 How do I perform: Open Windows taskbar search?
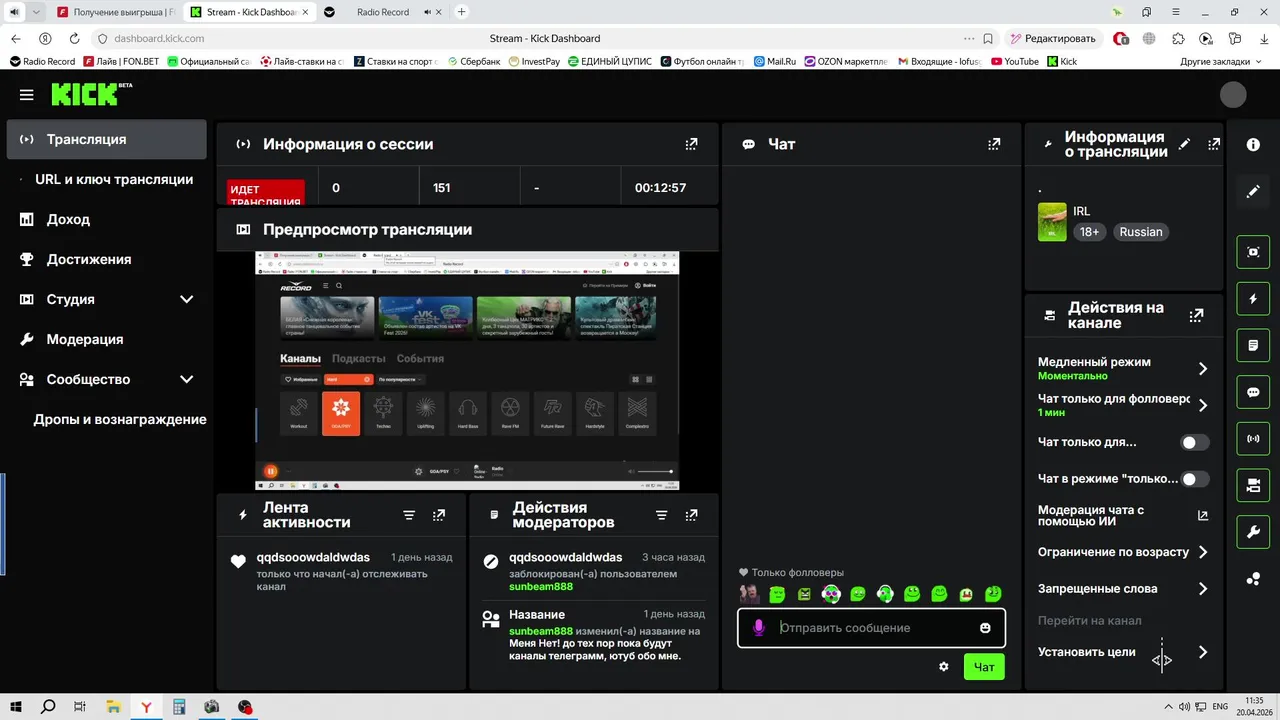point(48,707)
